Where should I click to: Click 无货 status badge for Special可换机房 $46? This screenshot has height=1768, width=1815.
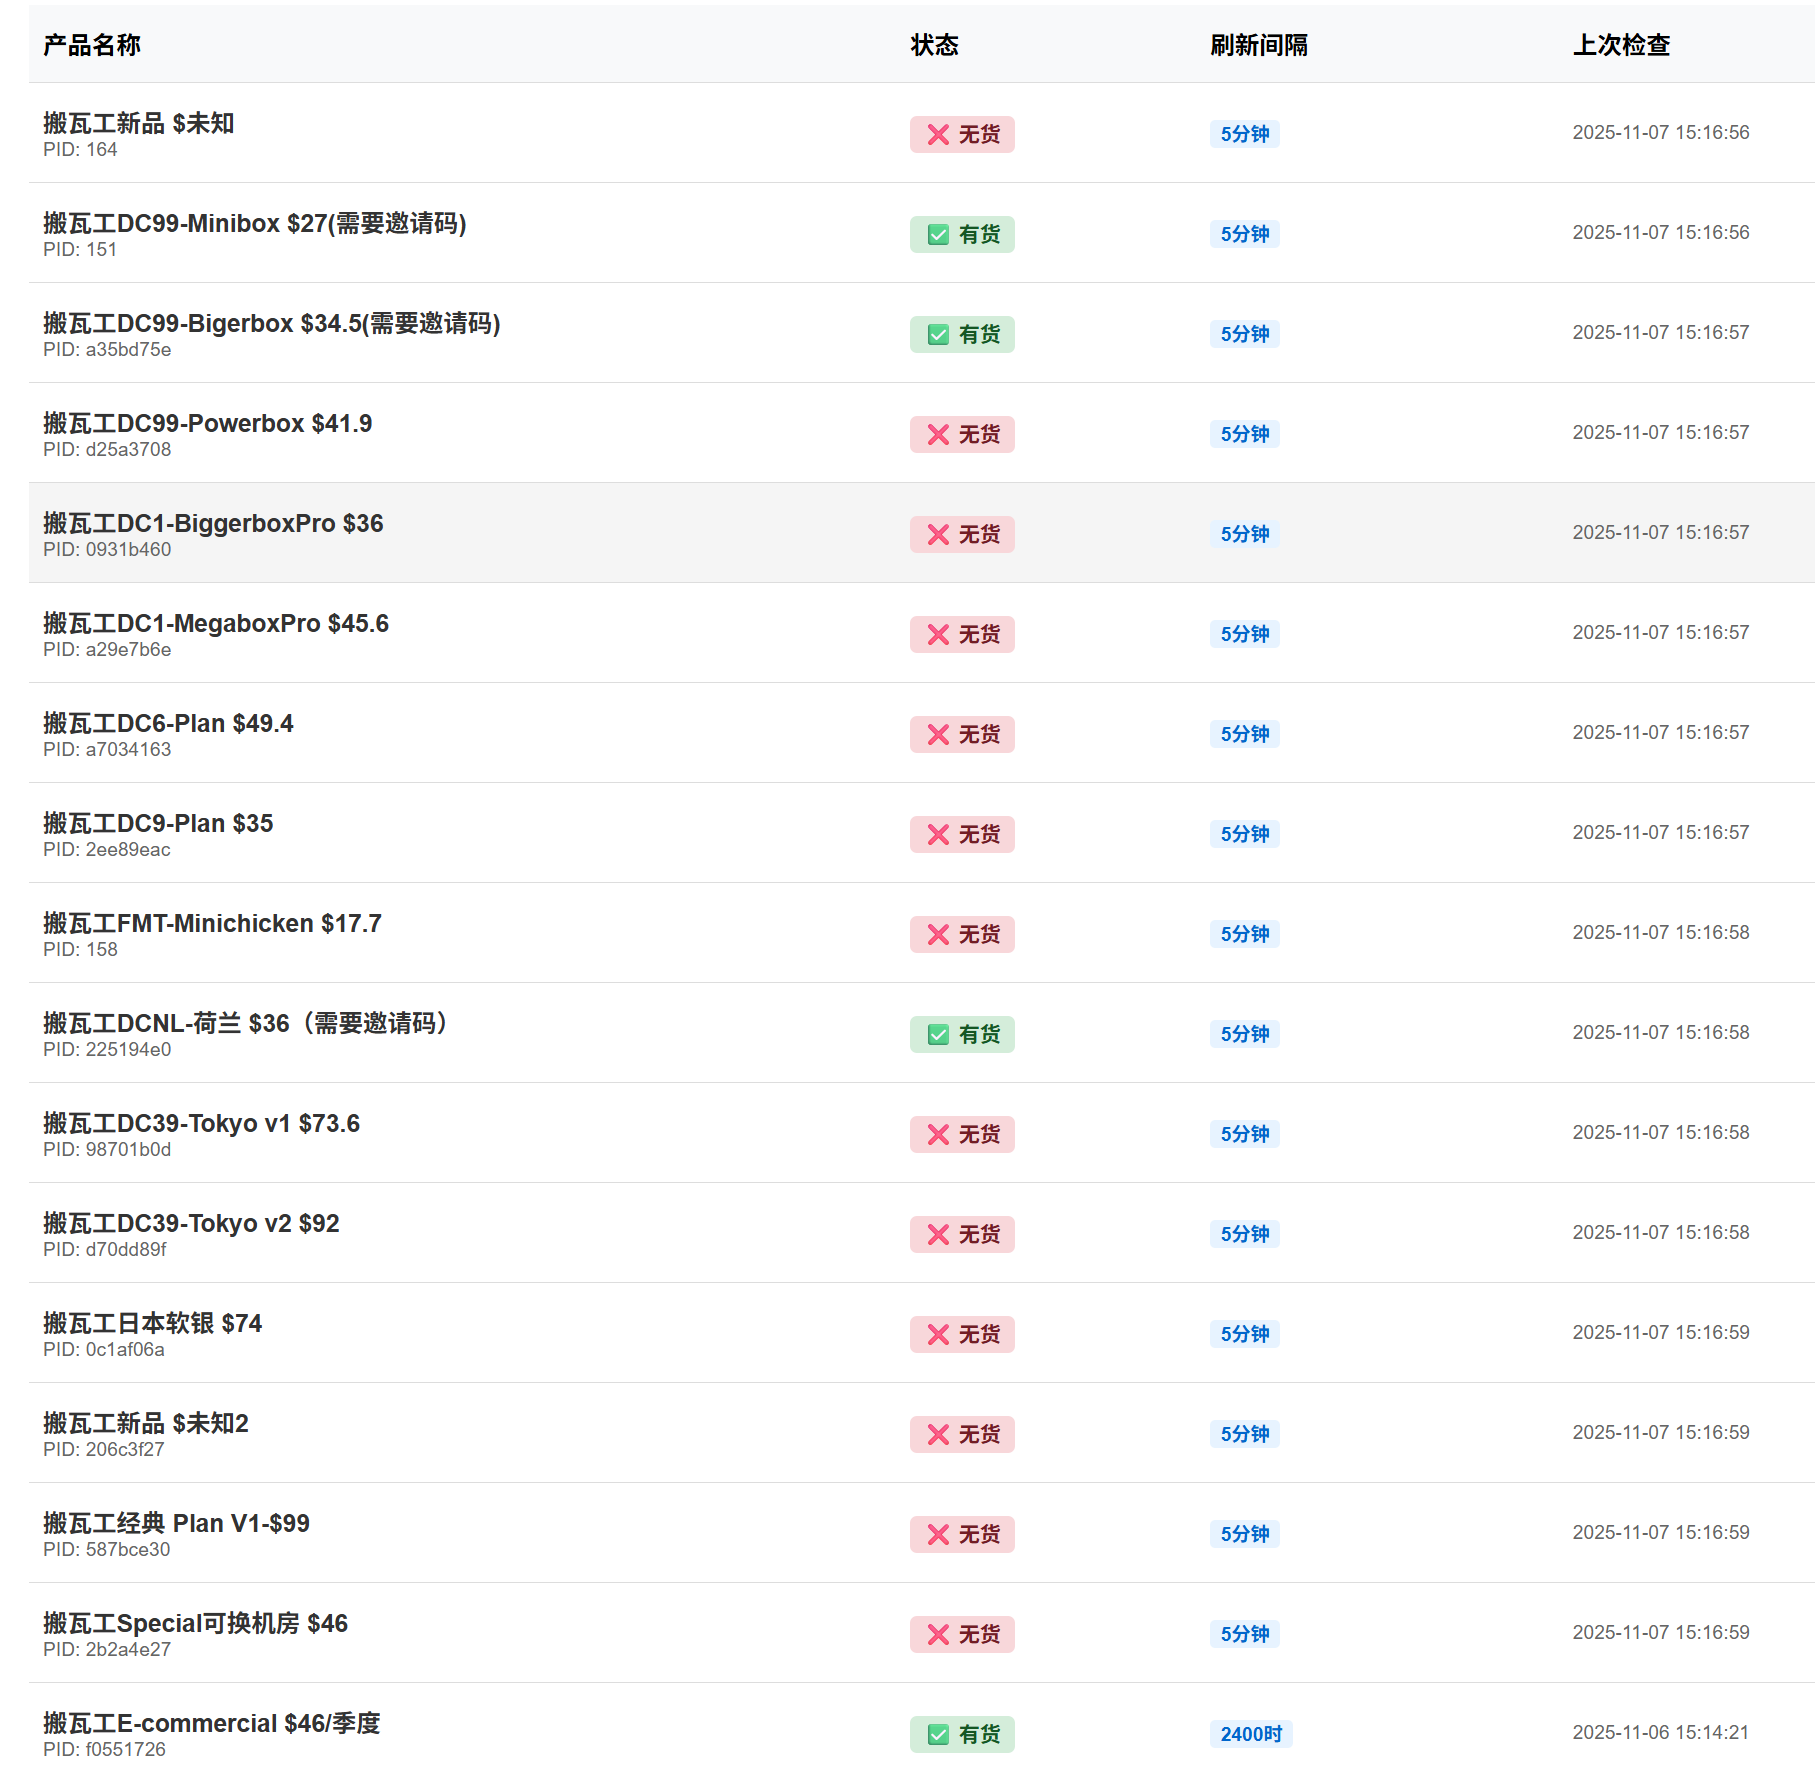(962, 1635)
